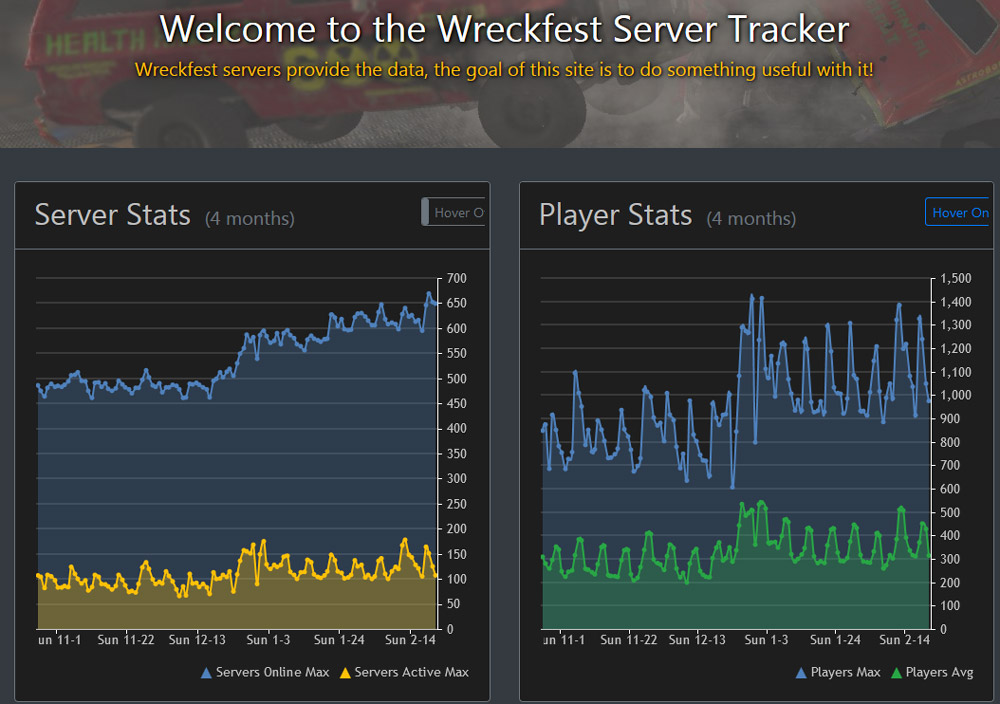Click the "250" value on Server Stats axis
The width and height of the screenshot is (1000, 704).
click(x=457, y=504)
